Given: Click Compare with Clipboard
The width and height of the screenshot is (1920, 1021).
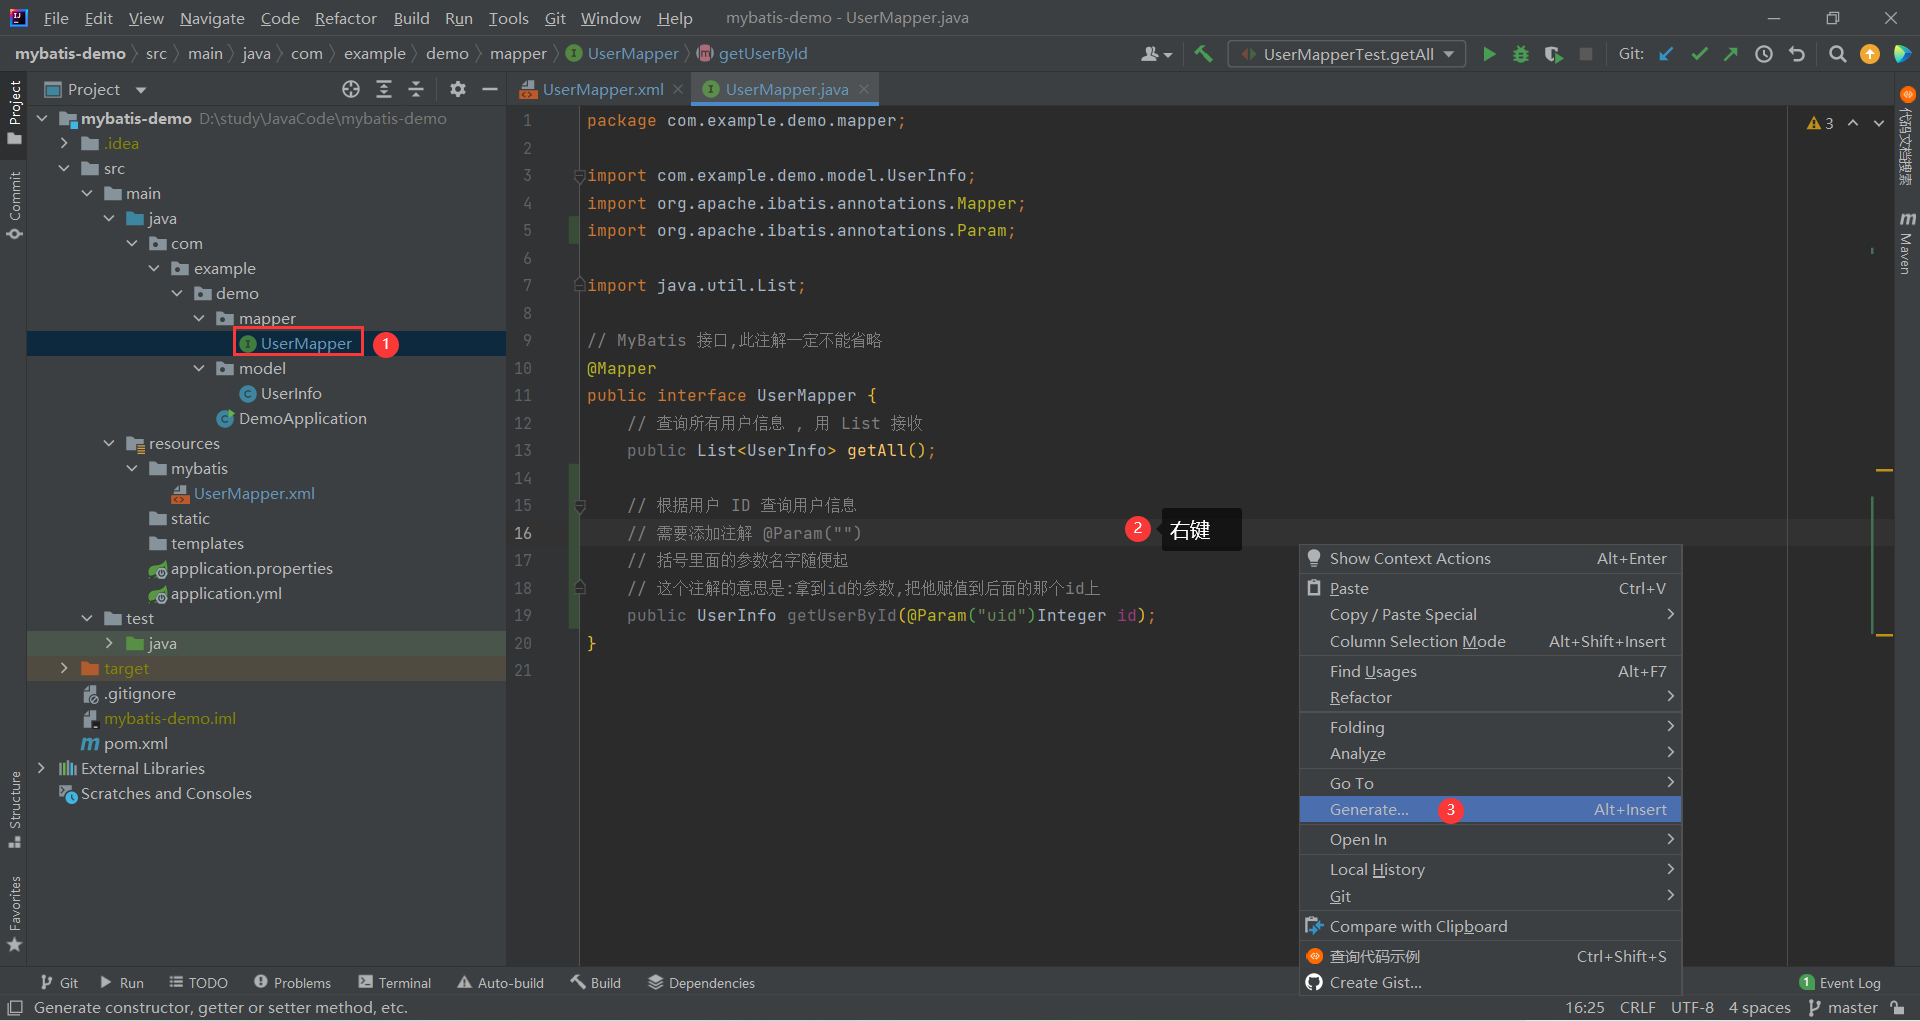Looking at the screenshot, I should (x=1490, y=927).
